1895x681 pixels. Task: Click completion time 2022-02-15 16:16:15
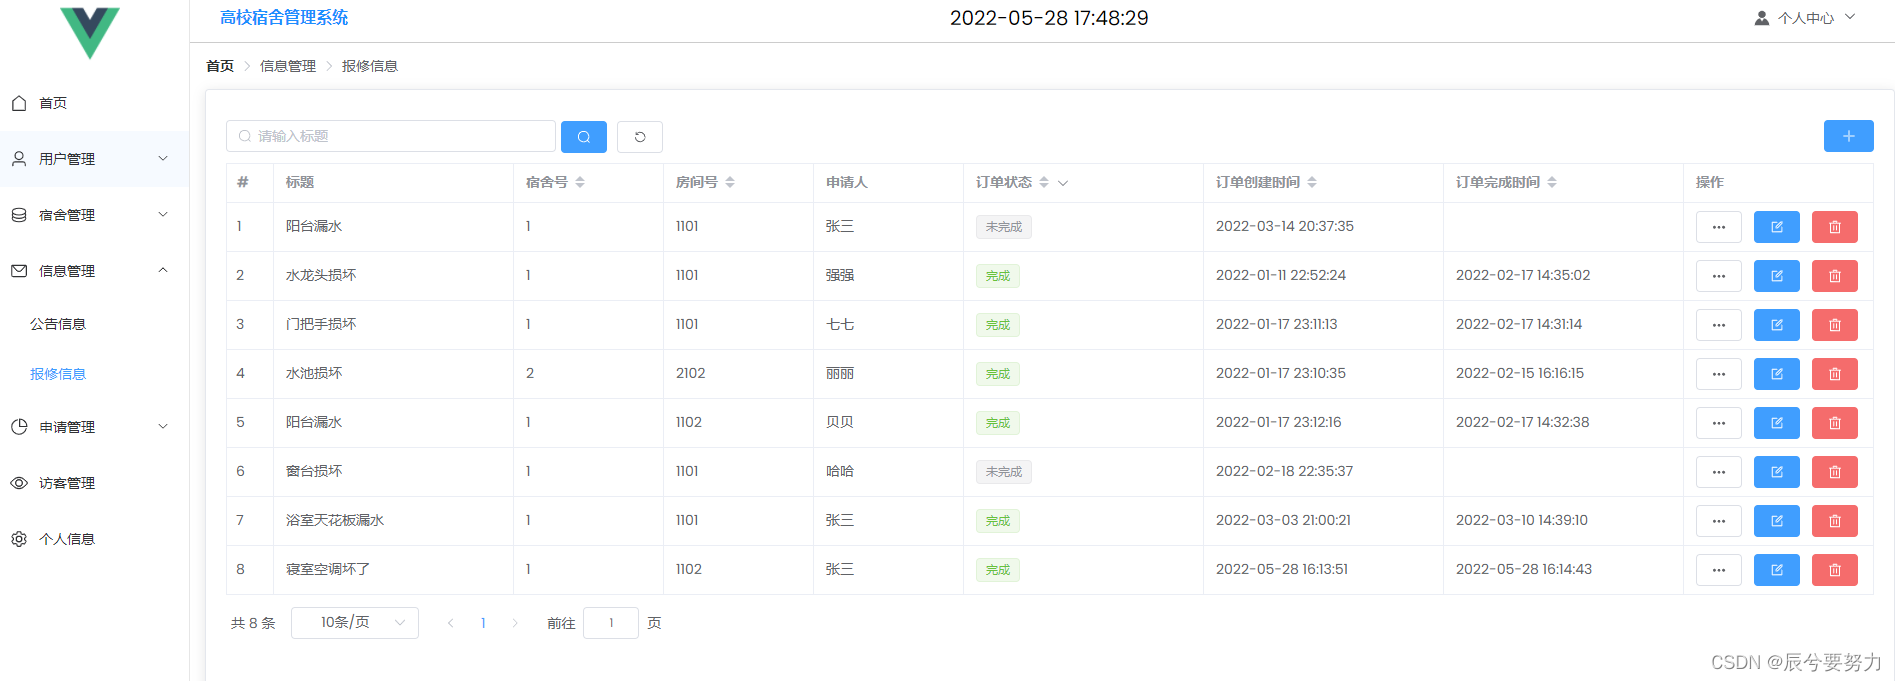[x=1520, y=373]
